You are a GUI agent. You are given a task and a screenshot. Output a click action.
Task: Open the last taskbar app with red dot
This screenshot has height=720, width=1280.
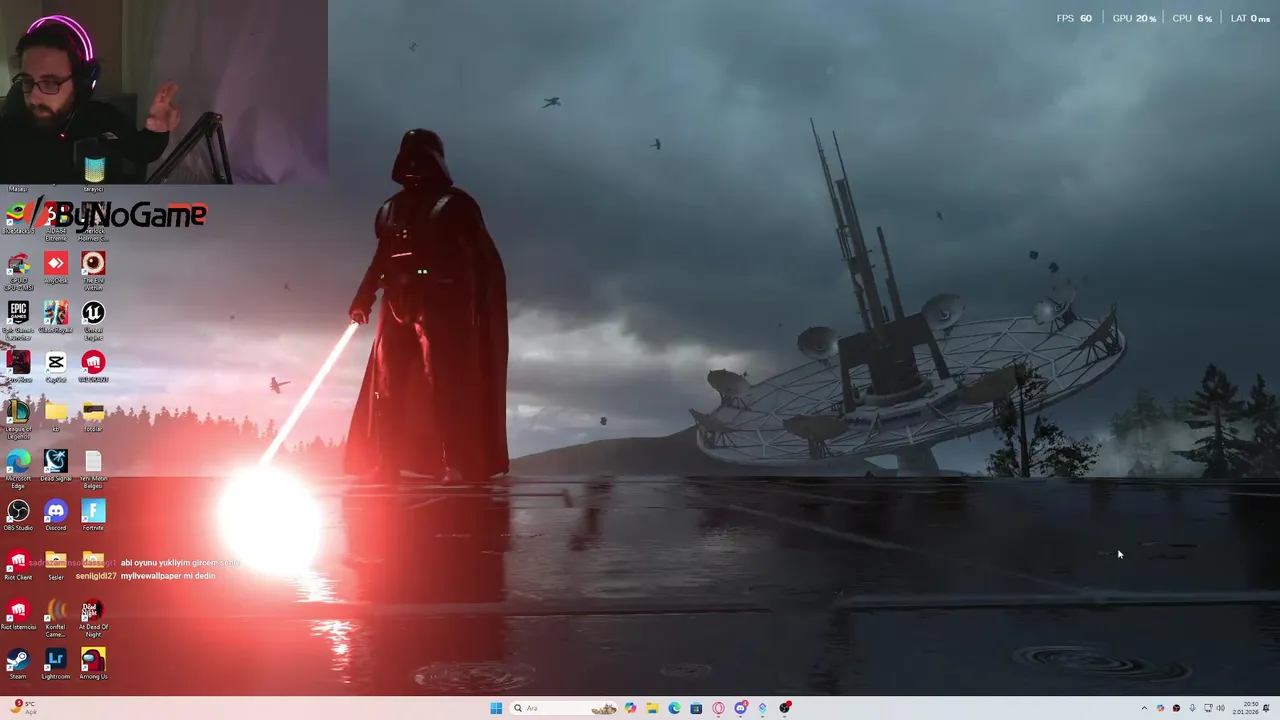(x=785, y=708)
